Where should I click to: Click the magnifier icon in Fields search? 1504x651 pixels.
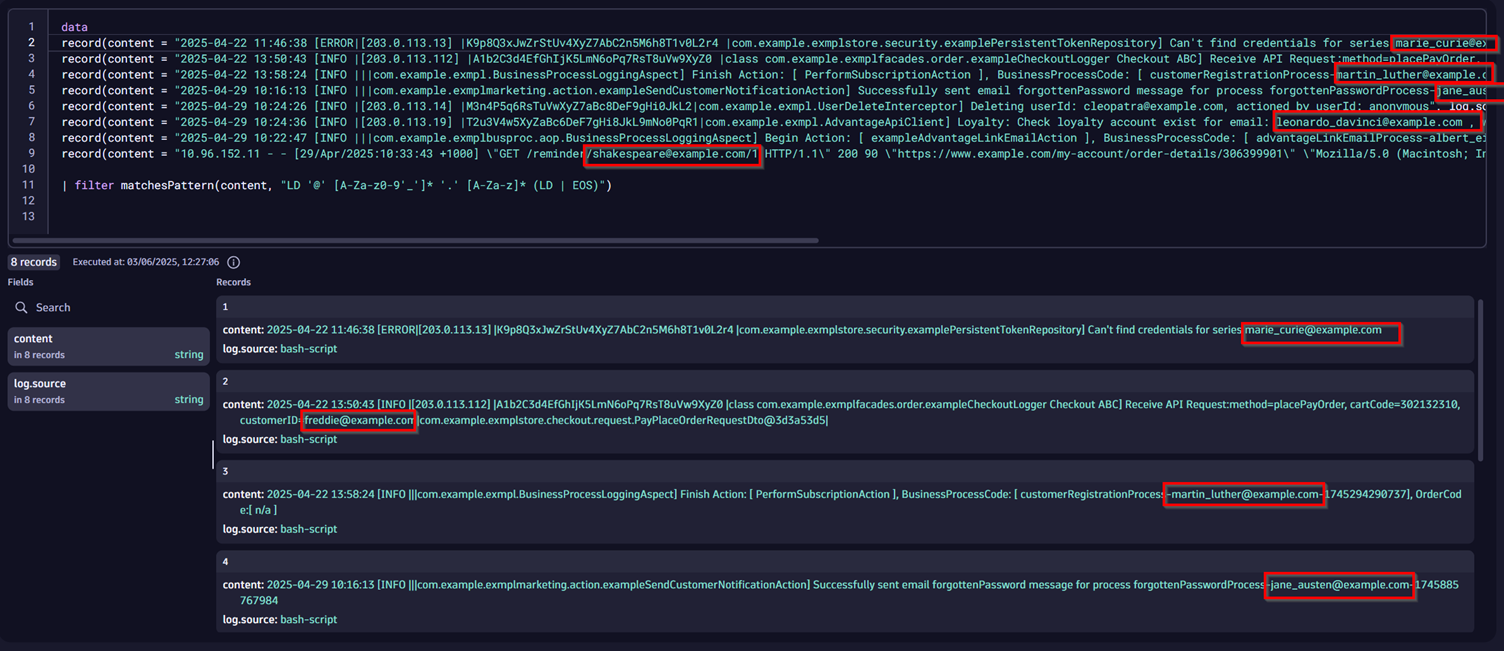point(21,308)
